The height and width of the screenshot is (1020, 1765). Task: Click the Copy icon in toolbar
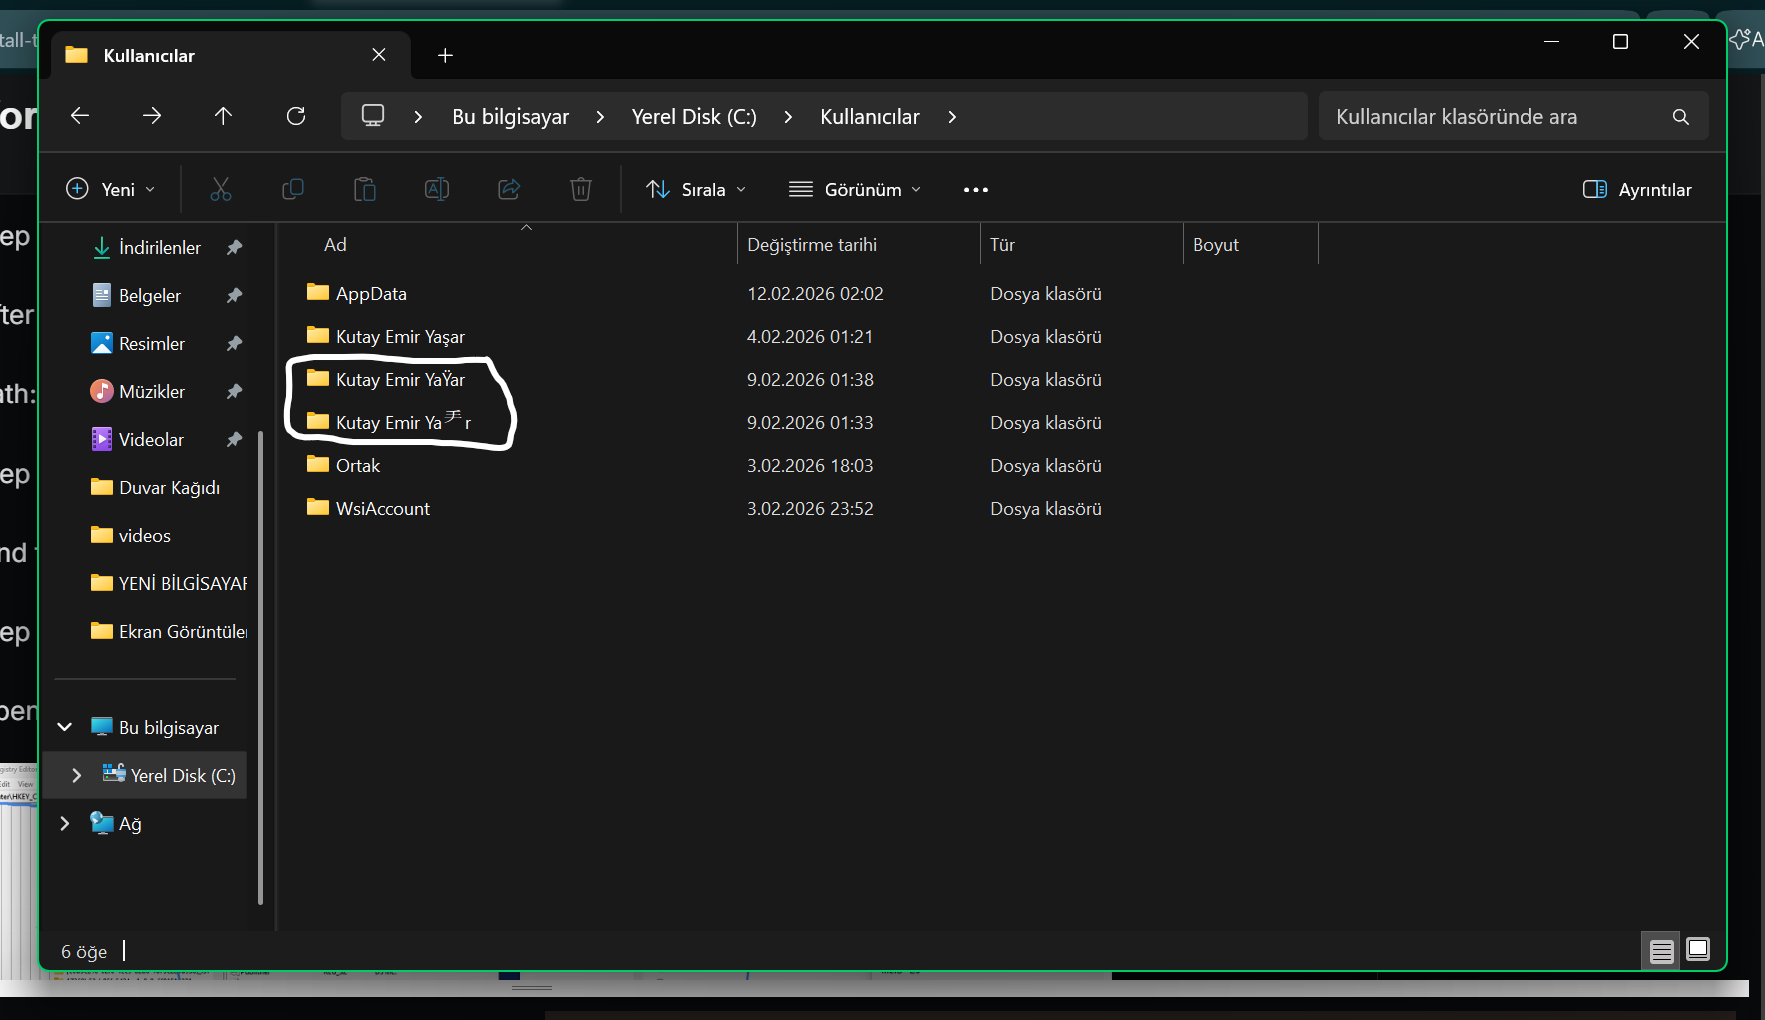(293, 189)
